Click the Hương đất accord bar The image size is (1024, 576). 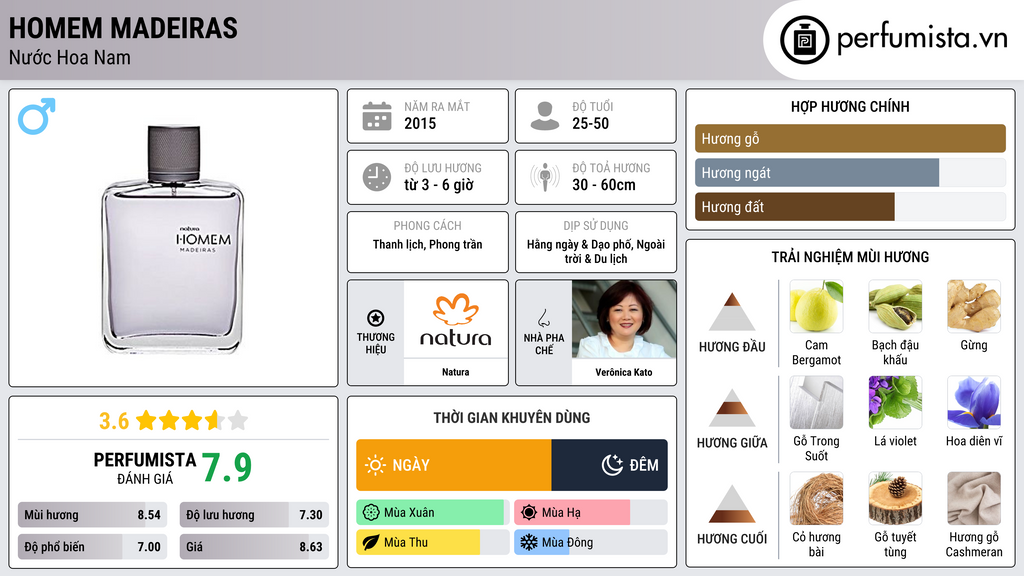tap(850, 207)
